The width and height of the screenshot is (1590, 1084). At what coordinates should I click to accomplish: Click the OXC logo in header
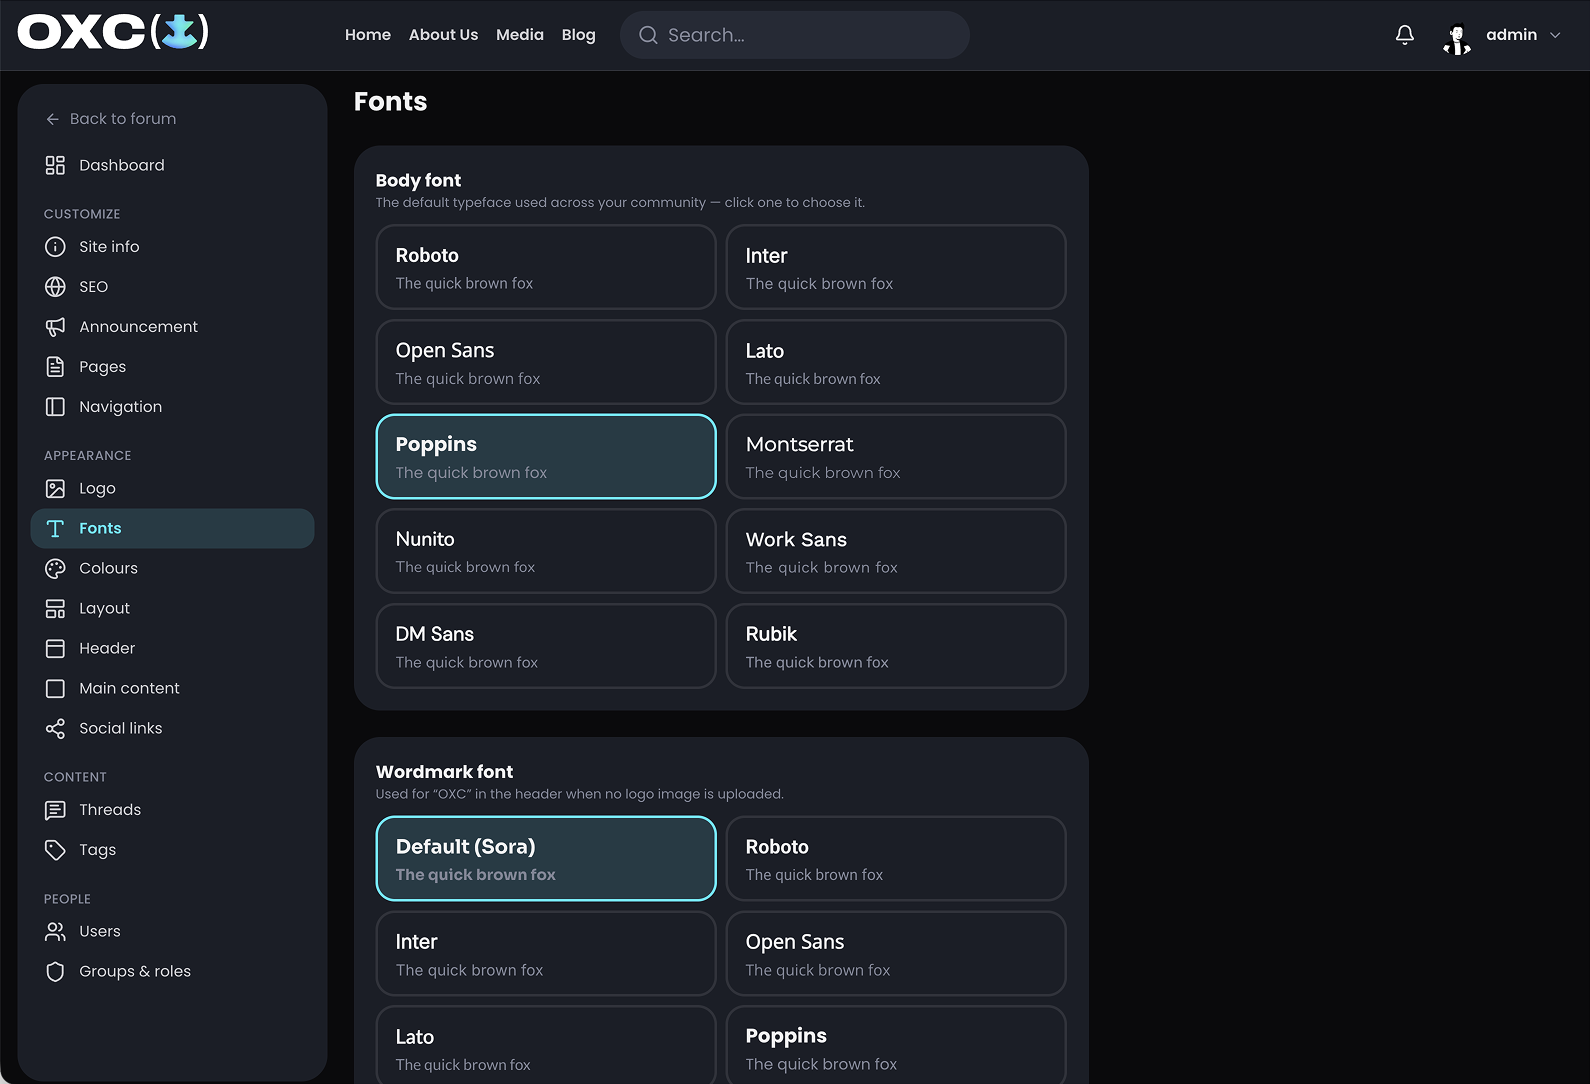click(113, 32)
